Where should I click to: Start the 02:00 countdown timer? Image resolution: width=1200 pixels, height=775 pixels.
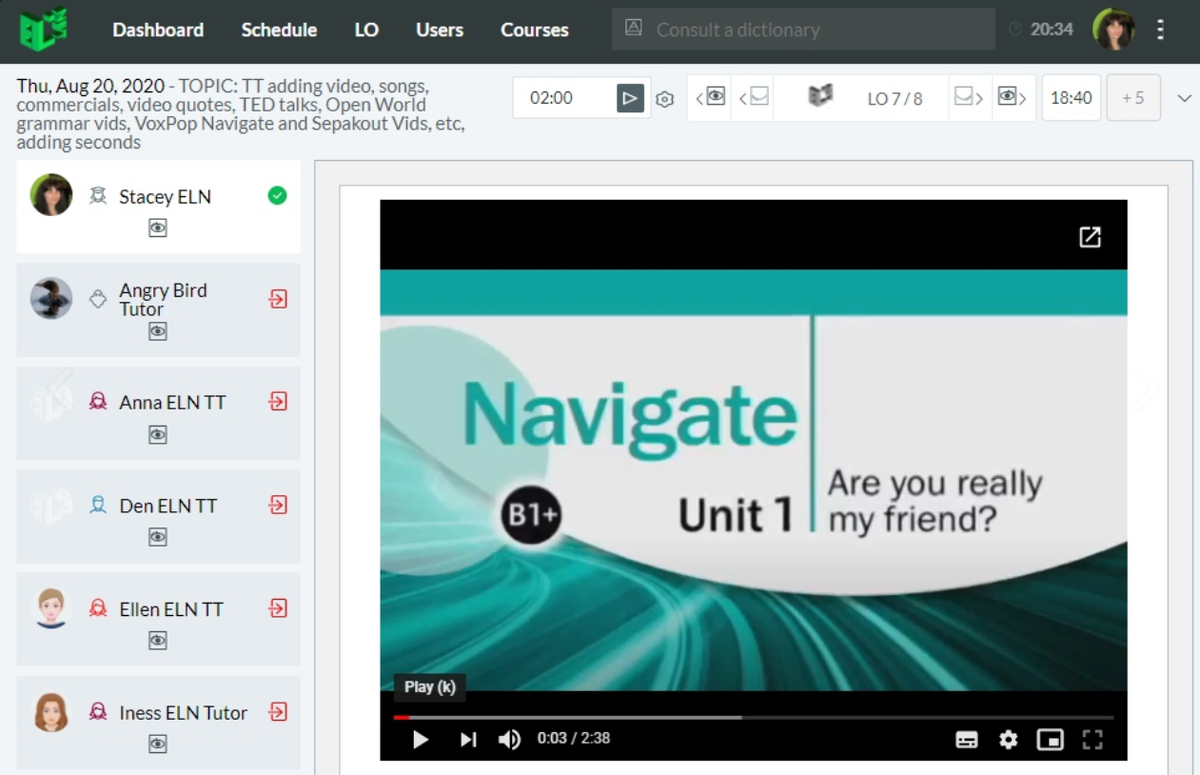(629, 98)
